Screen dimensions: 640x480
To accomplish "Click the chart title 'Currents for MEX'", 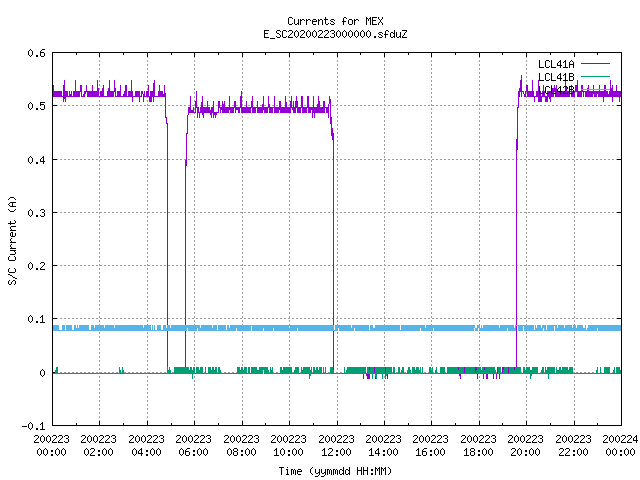I will (x=335, y=21).
